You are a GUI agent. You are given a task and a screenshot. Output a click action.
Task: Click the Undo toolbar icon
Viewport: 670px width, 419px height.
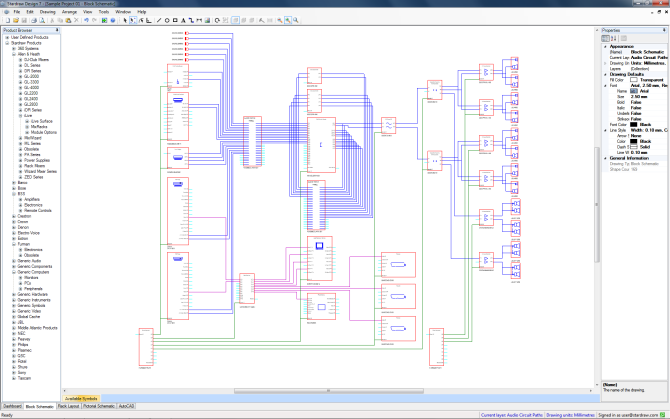point(86,19)
